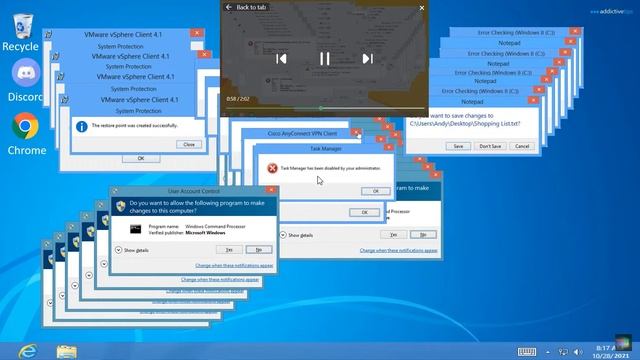
Task: Click the blue info icon in System Protection
Action: (82, 127)
